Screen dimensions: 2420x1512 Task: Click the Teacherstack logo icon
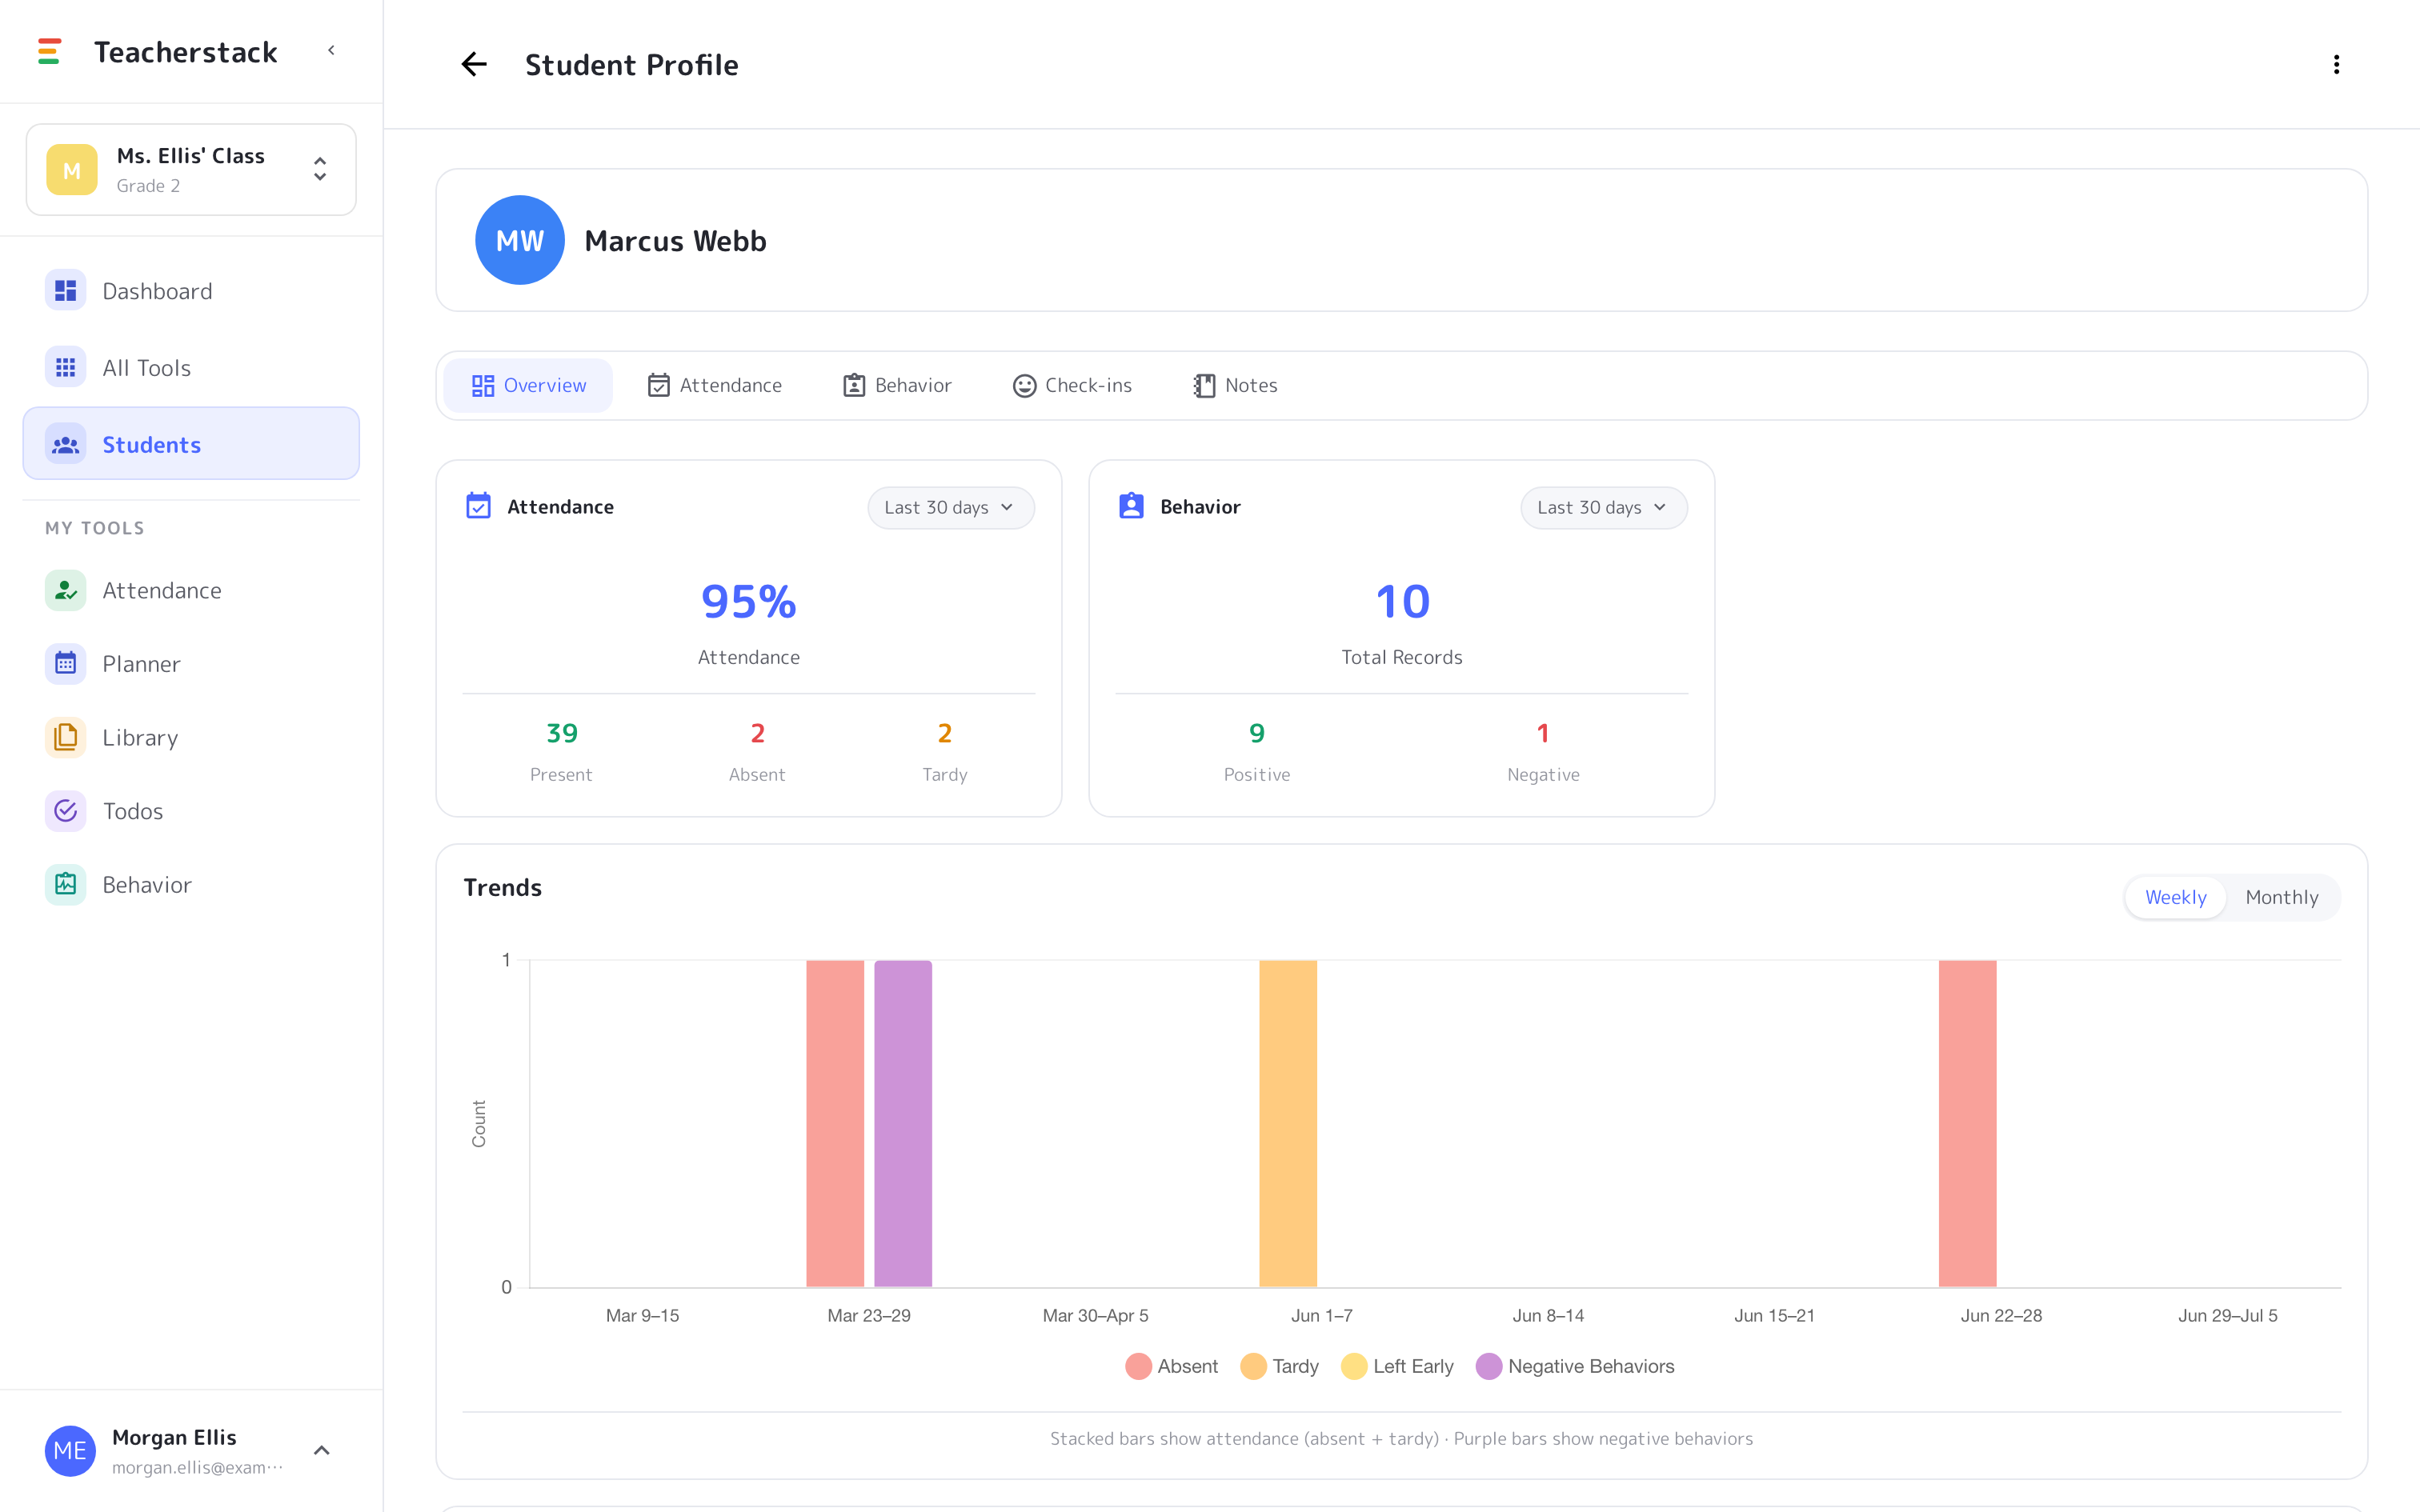coord(49,51)
